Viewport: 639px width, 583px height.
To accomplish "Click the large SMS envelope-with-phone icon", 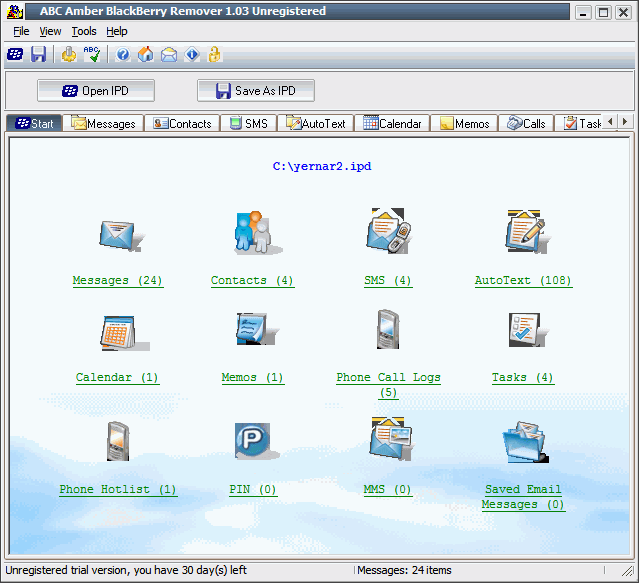I will click(x=388, y=231).
